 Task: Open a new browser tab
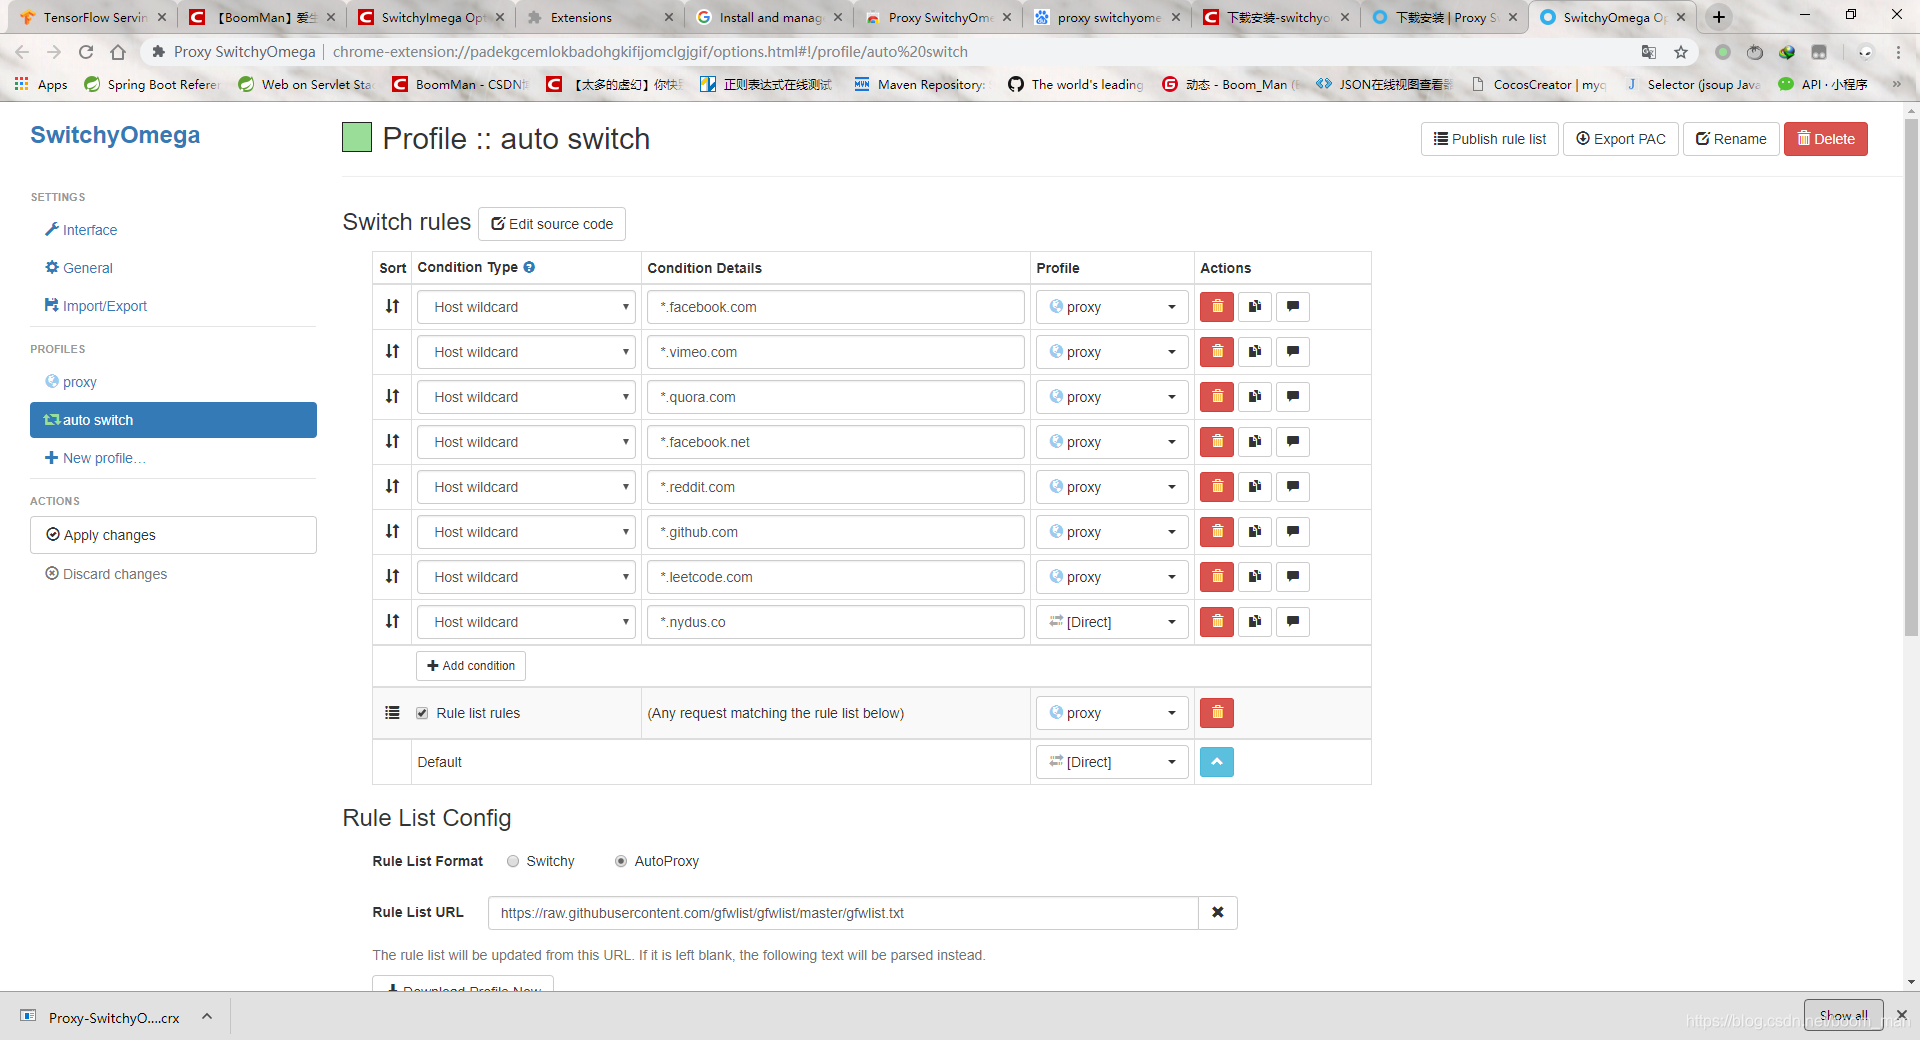point(1719,17)
